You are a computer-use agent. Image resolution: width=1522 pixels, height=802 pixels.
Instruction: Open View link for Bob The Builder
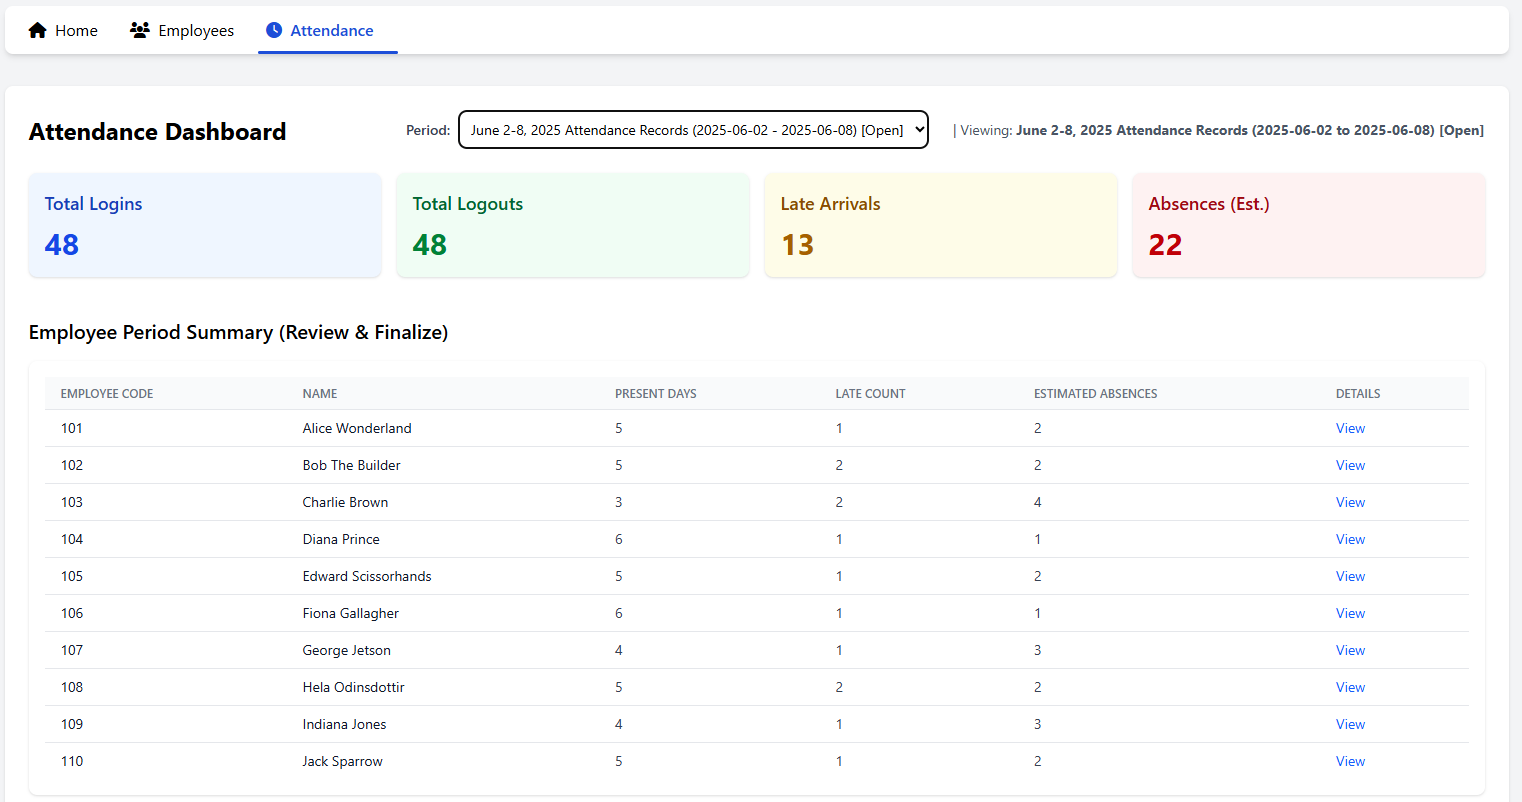coord(1350,465)
